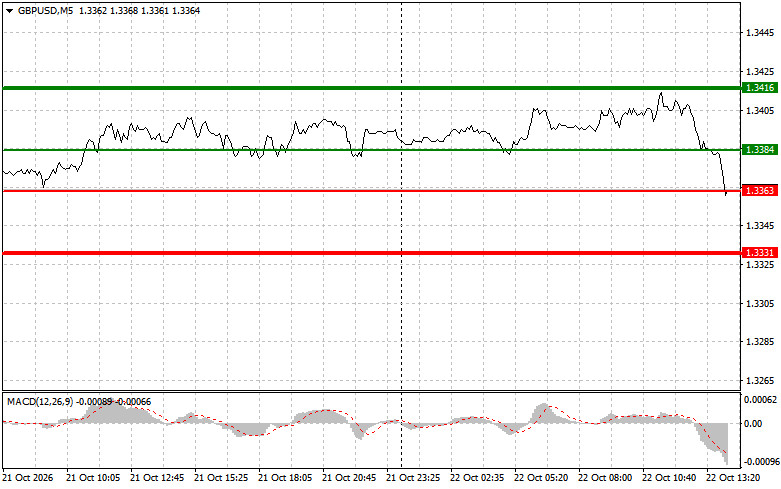Viewport: 781px width, 489px height.
Task: Select the 1.3363 red price level label
Action: (x=760, y=191)
